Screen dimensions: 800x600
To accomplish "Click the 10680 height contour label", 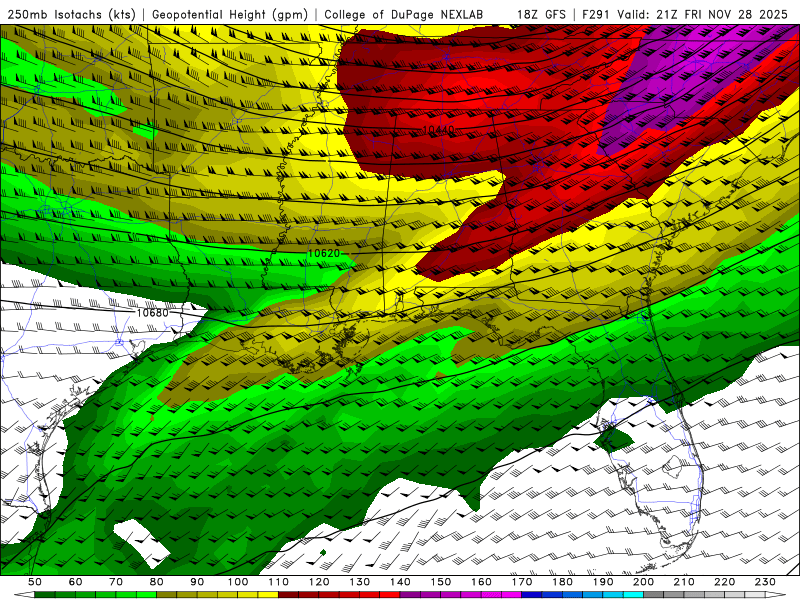I will click(x=153, y=312).
